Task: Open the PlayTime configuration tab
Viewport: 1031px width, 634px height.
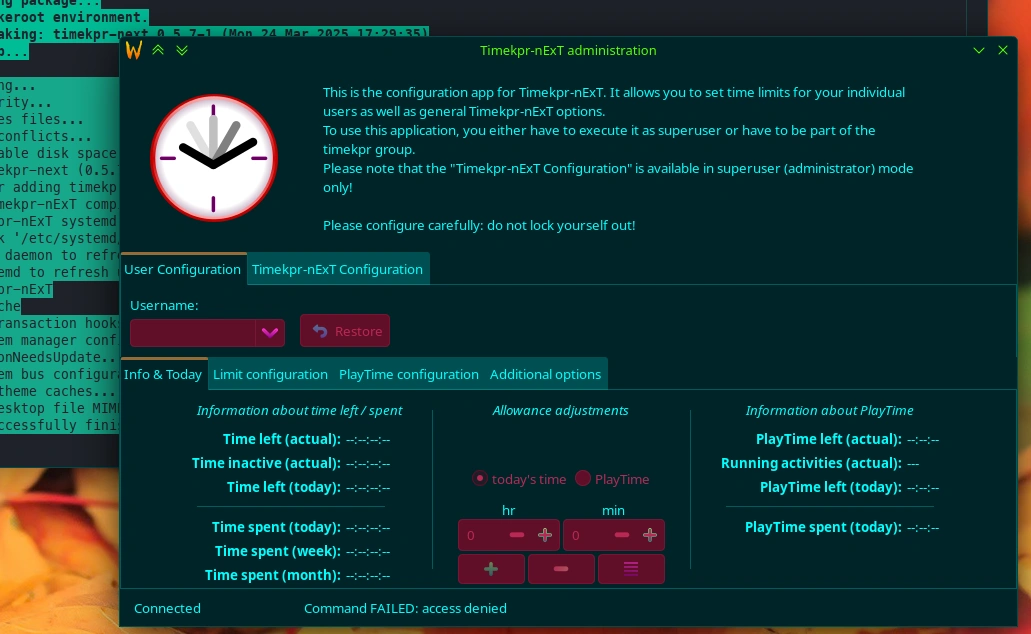Action: (x=409, y=374)
